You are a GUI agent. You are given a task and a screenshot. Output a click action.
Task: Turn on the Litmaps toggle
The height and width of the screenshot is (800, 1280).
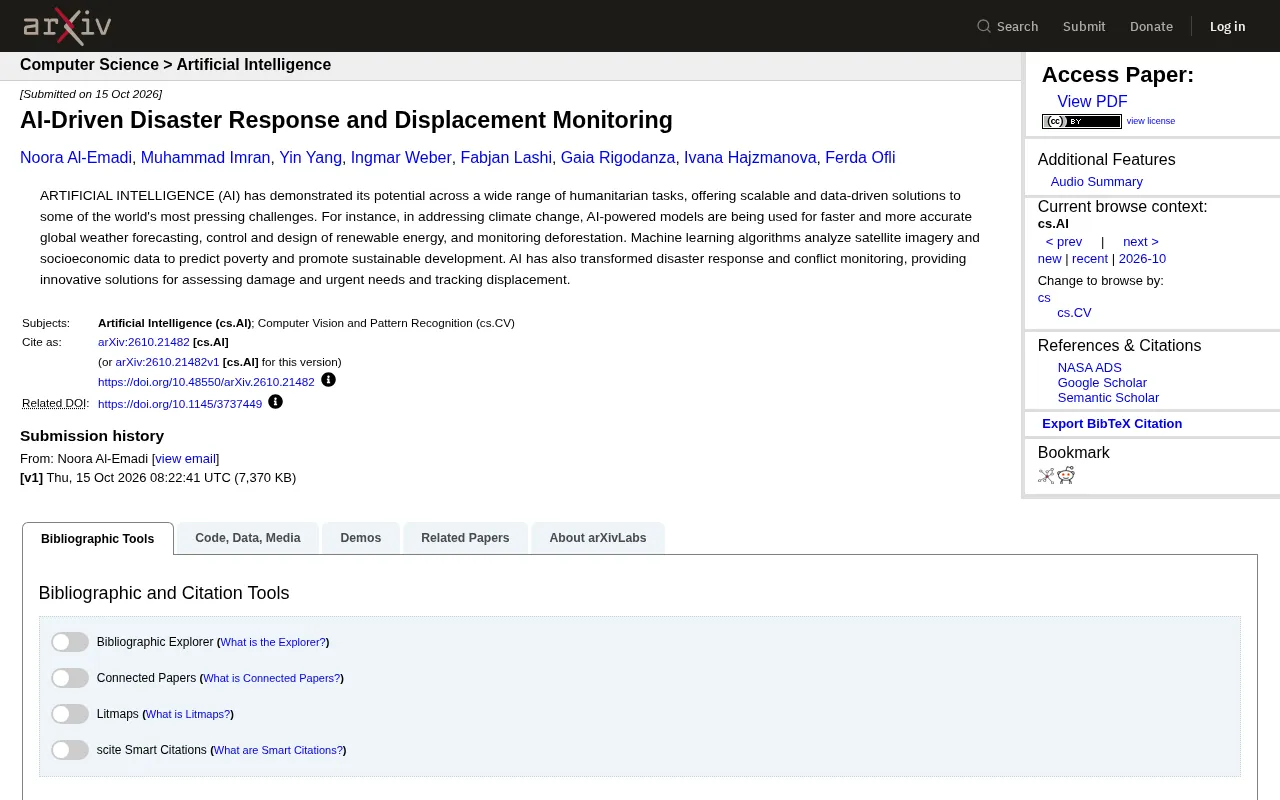[x=70, y=714]
